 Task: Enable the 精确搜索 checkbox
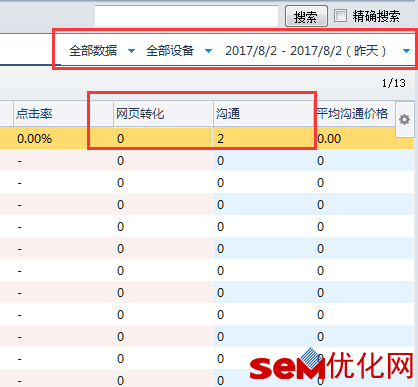(340, 16)
